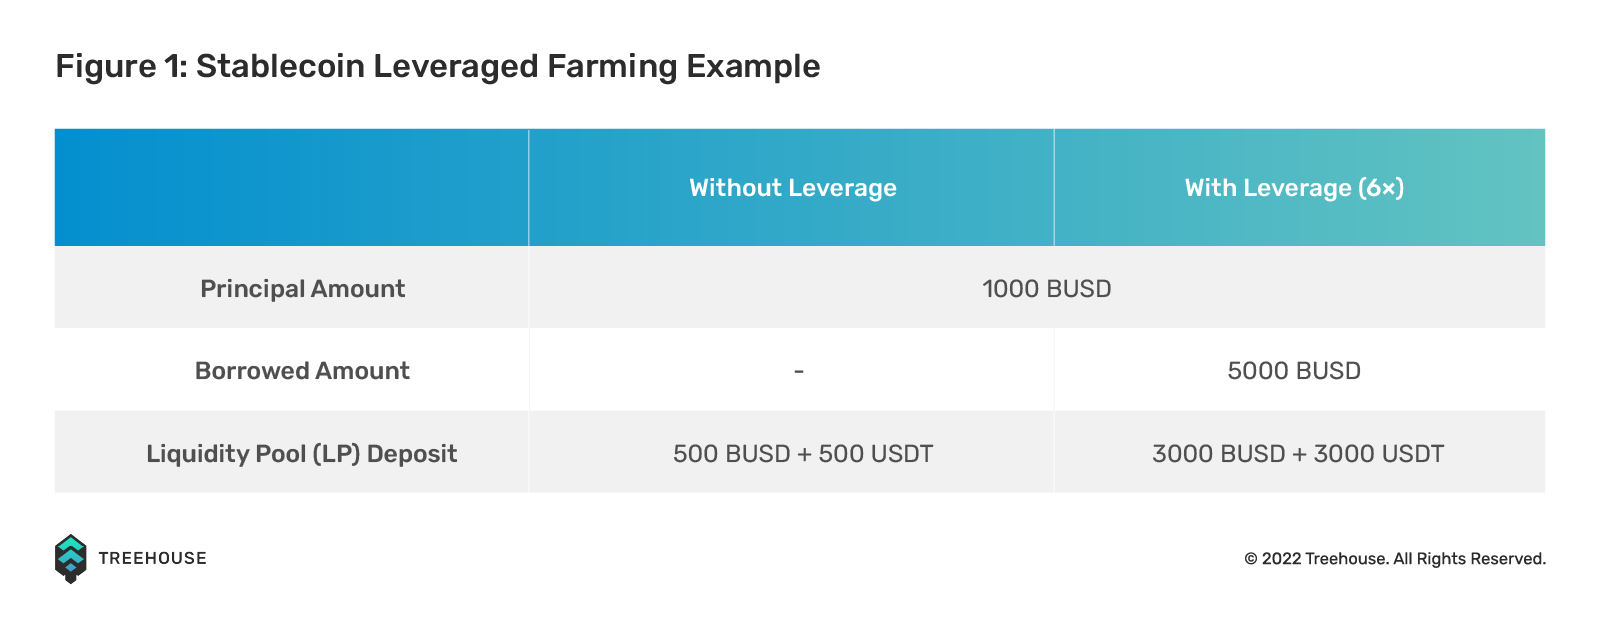Click the Treehouse hexagon logo icon
This screenshot has width=1600, height=624.
click(x=70, y=558)
